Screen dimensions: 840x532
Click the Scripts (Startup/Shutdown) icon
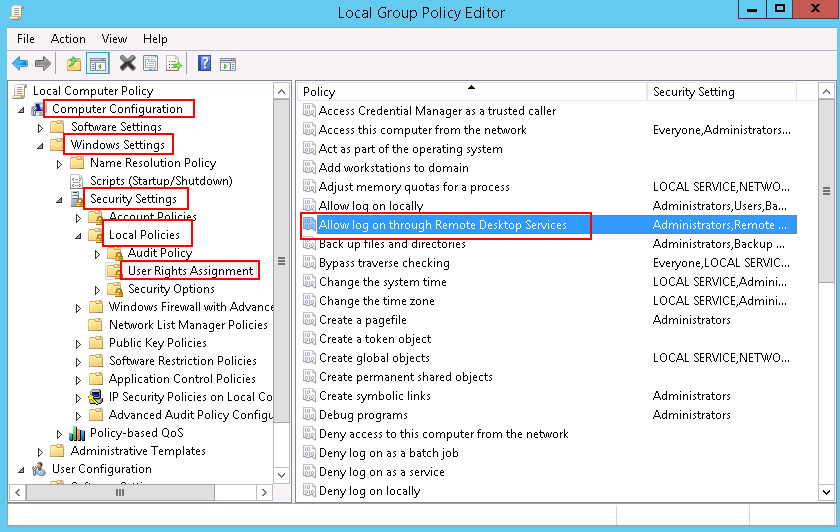coord(77,181)
